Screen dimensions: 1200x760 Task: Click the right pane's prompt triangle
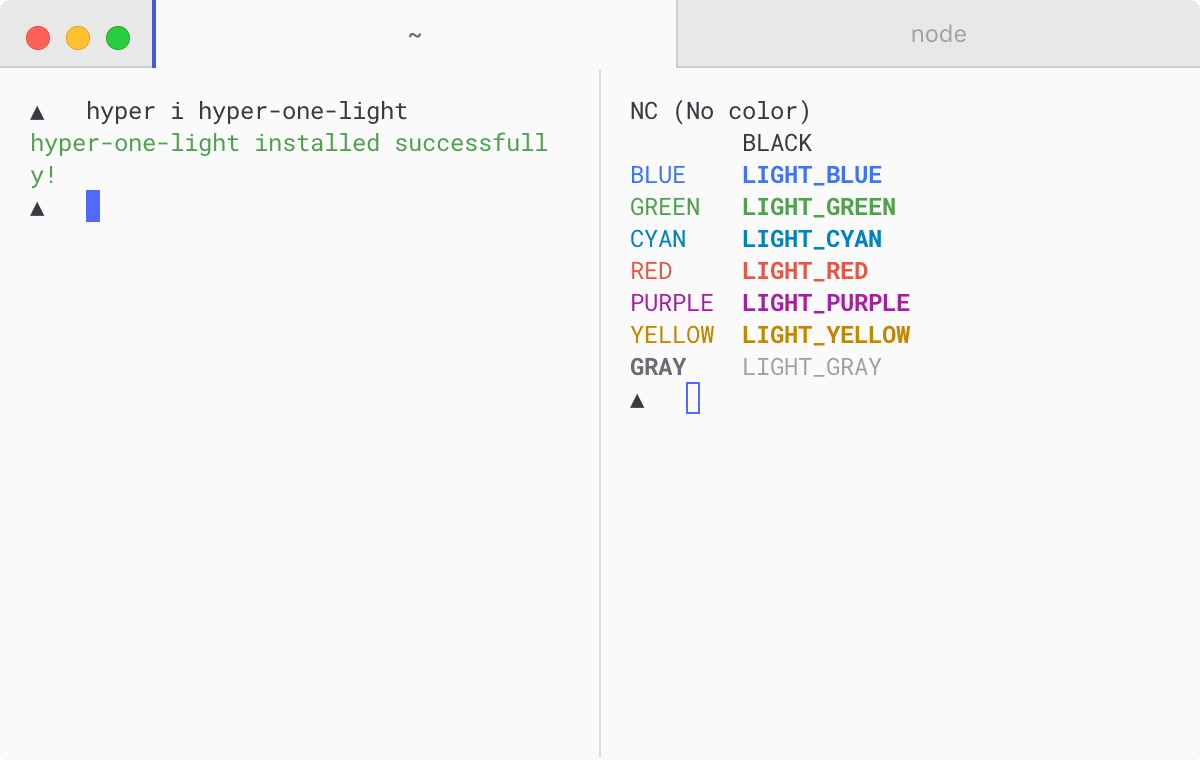coord(637,400)
